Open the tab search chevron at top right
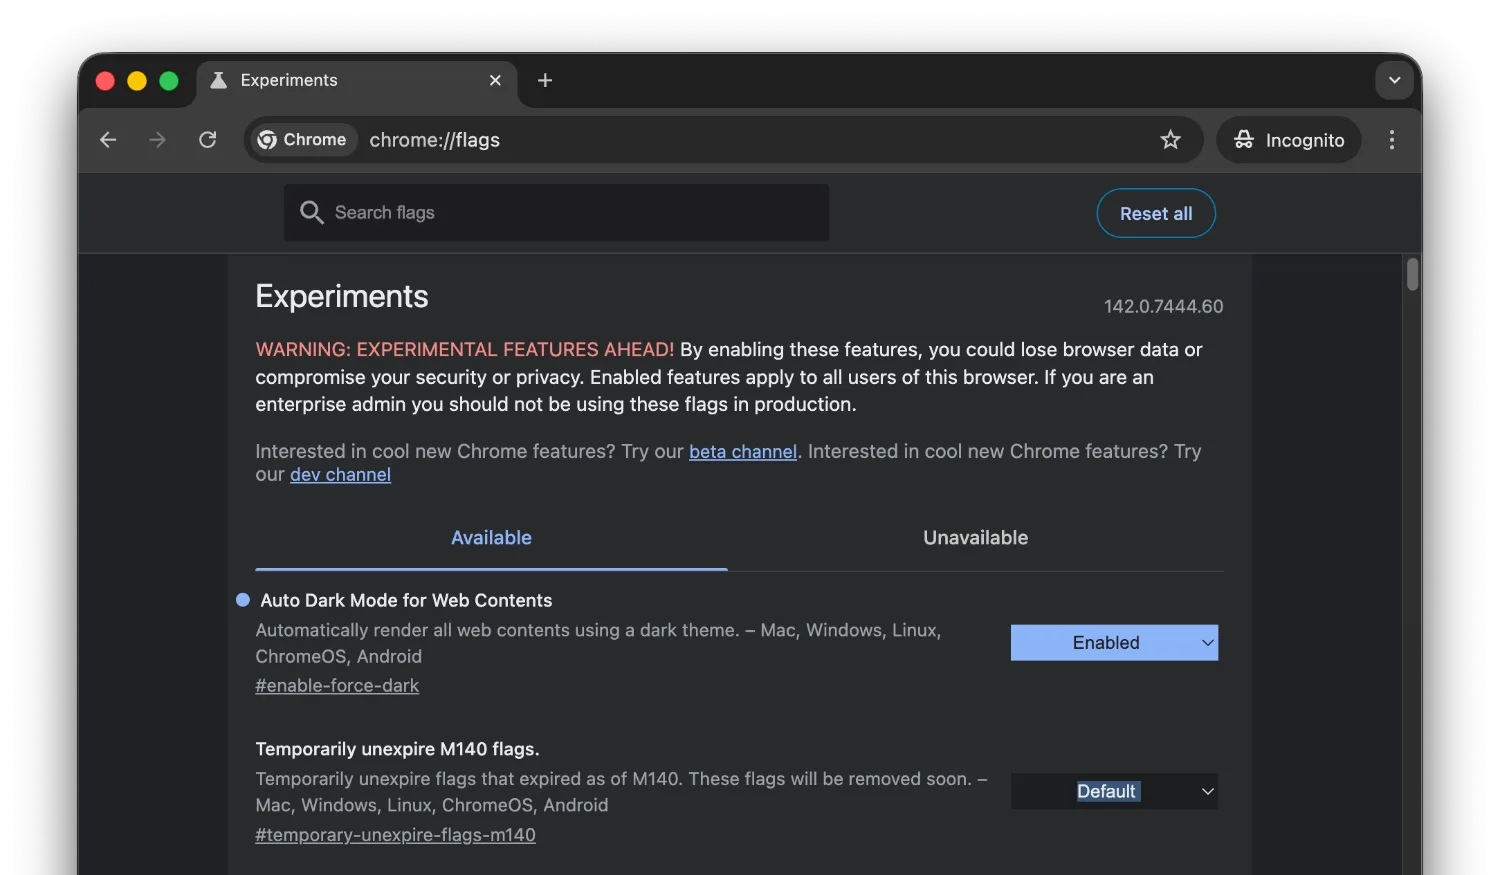1500x875 pixels. (x=1394, y=80)
